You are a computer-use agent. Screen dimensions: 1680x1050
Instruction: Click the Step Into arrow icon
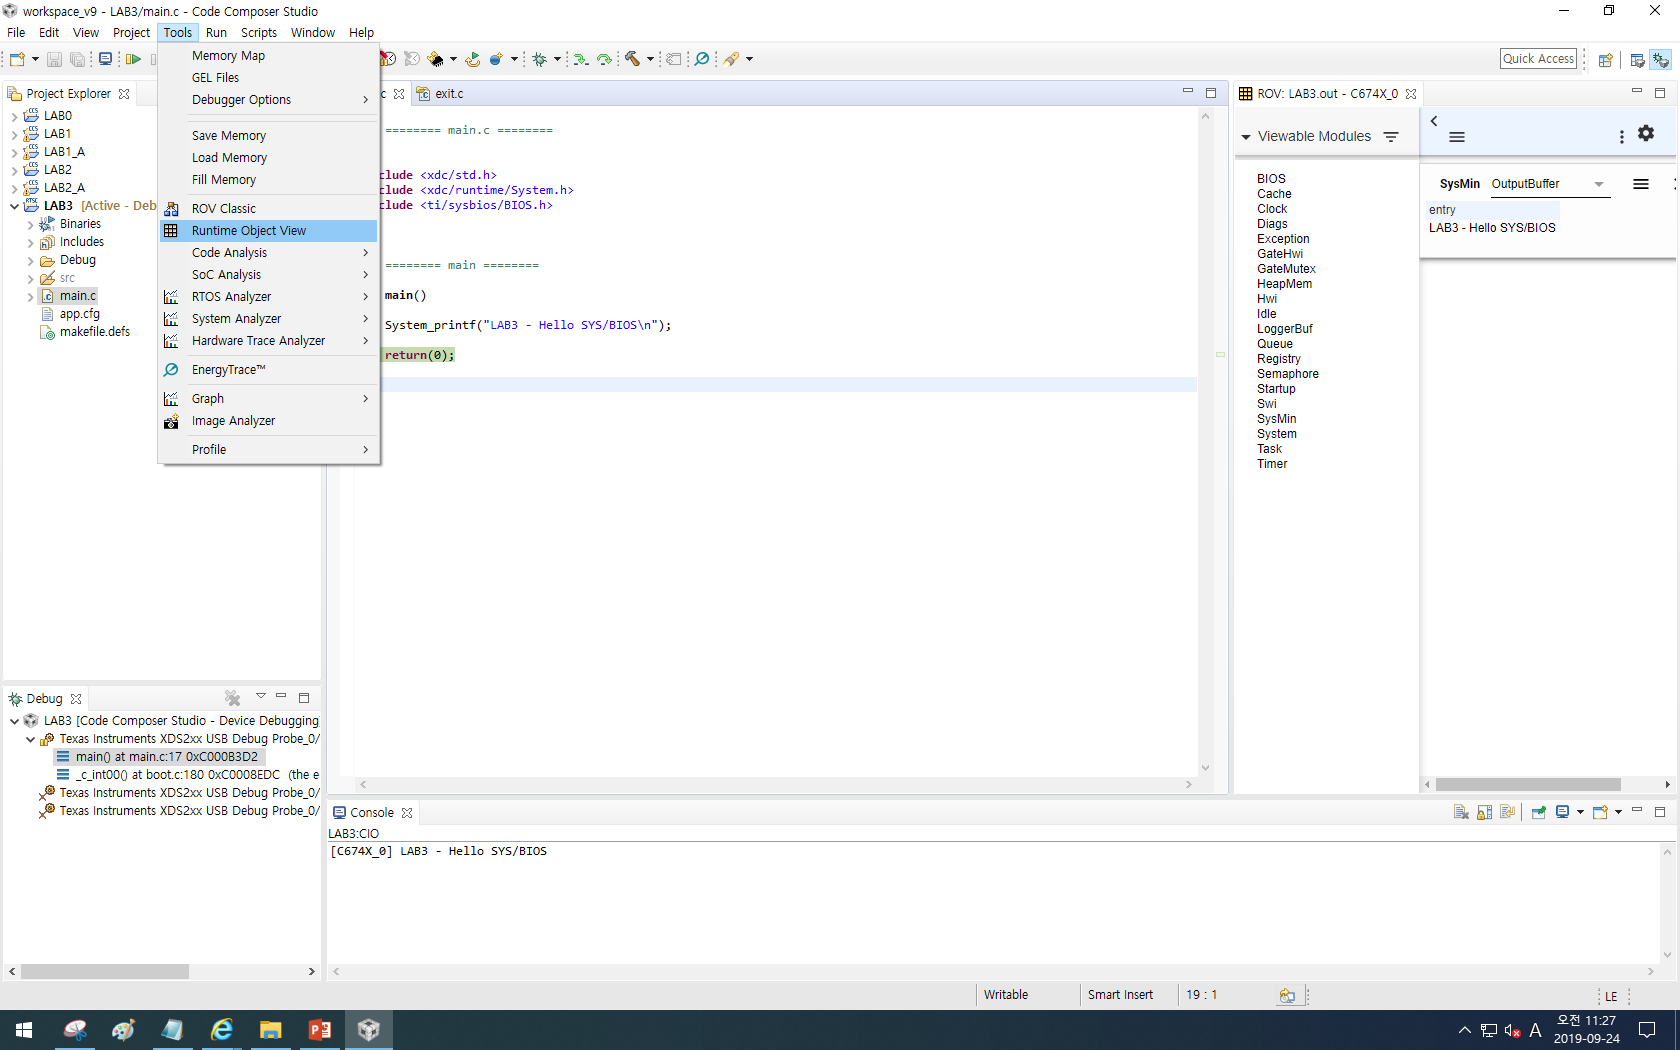point(580,59)
